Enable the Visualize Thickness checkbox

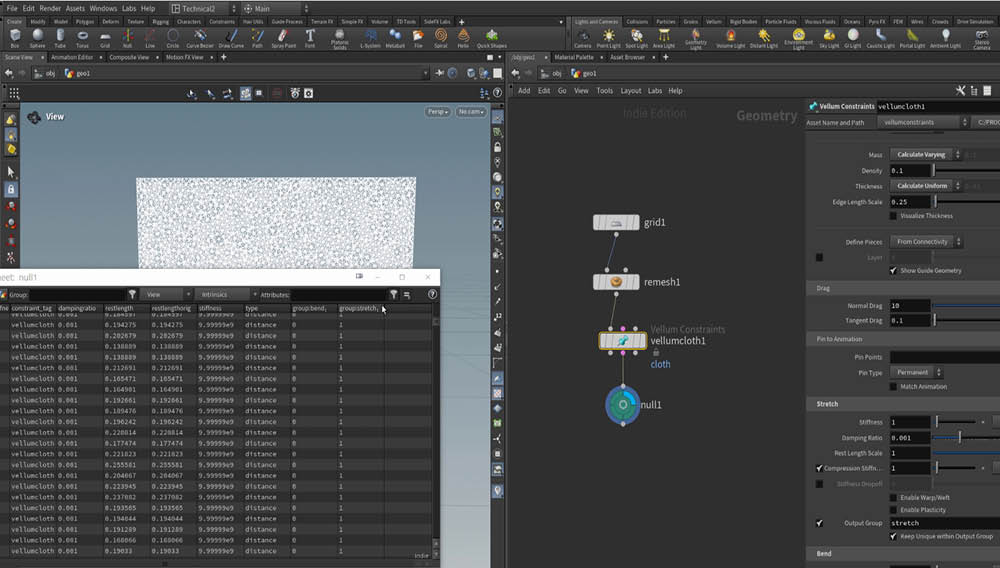click(x=894, y=216)
